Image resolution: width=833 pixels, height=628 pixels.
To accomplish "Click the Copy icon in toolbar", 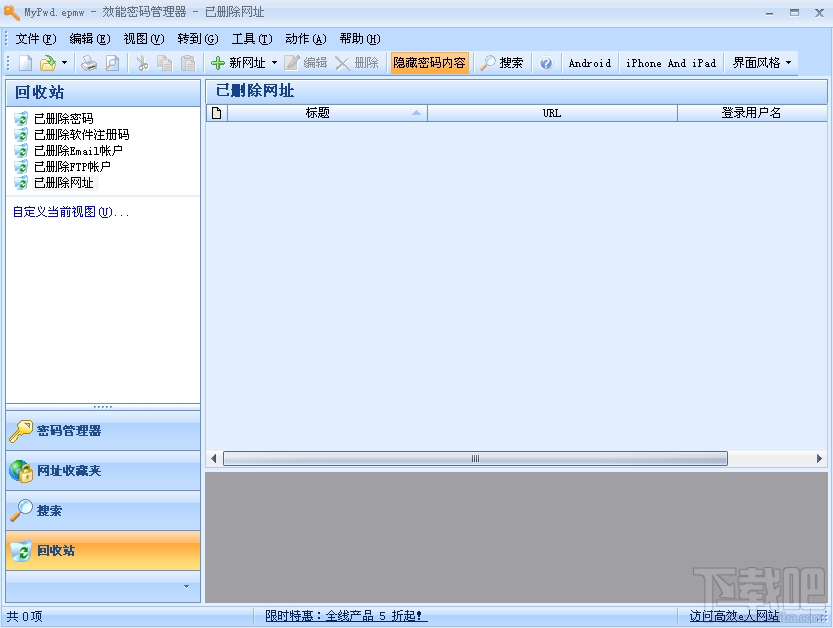I will point(165,63).
